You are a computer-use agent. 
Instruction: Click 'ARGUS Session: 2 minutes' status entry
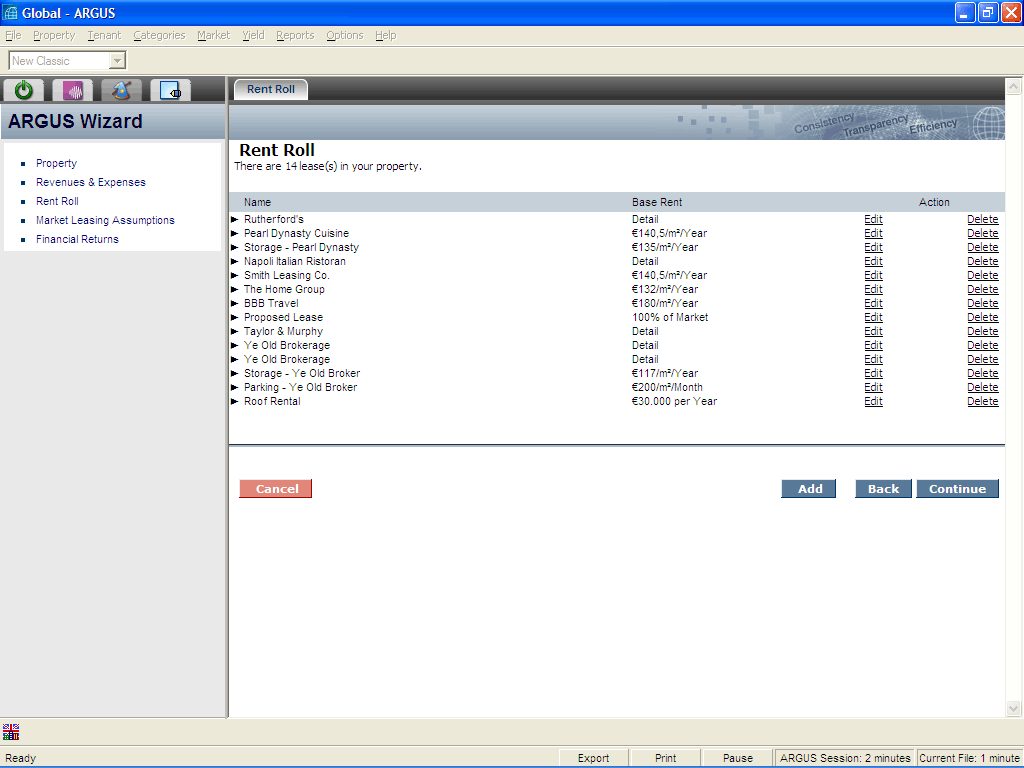[845, 758]
